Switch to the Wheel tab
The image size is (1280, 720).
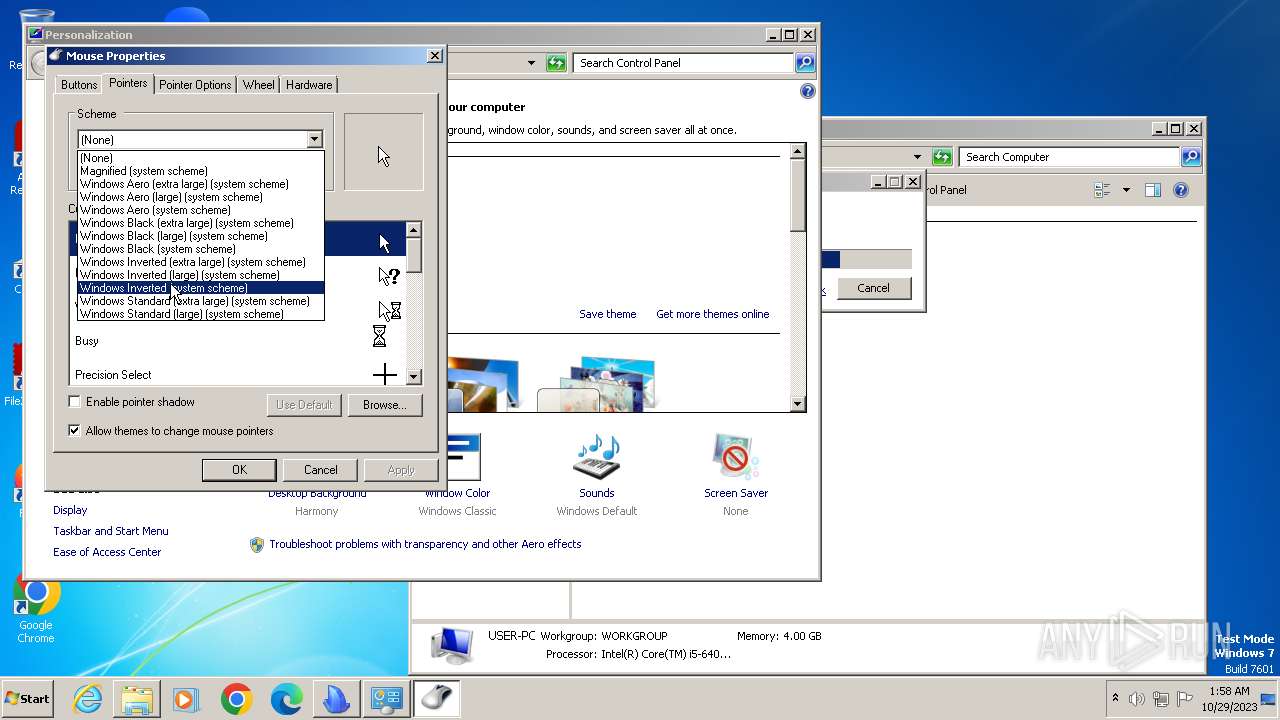pyautogui.click(x=258, y=85)
